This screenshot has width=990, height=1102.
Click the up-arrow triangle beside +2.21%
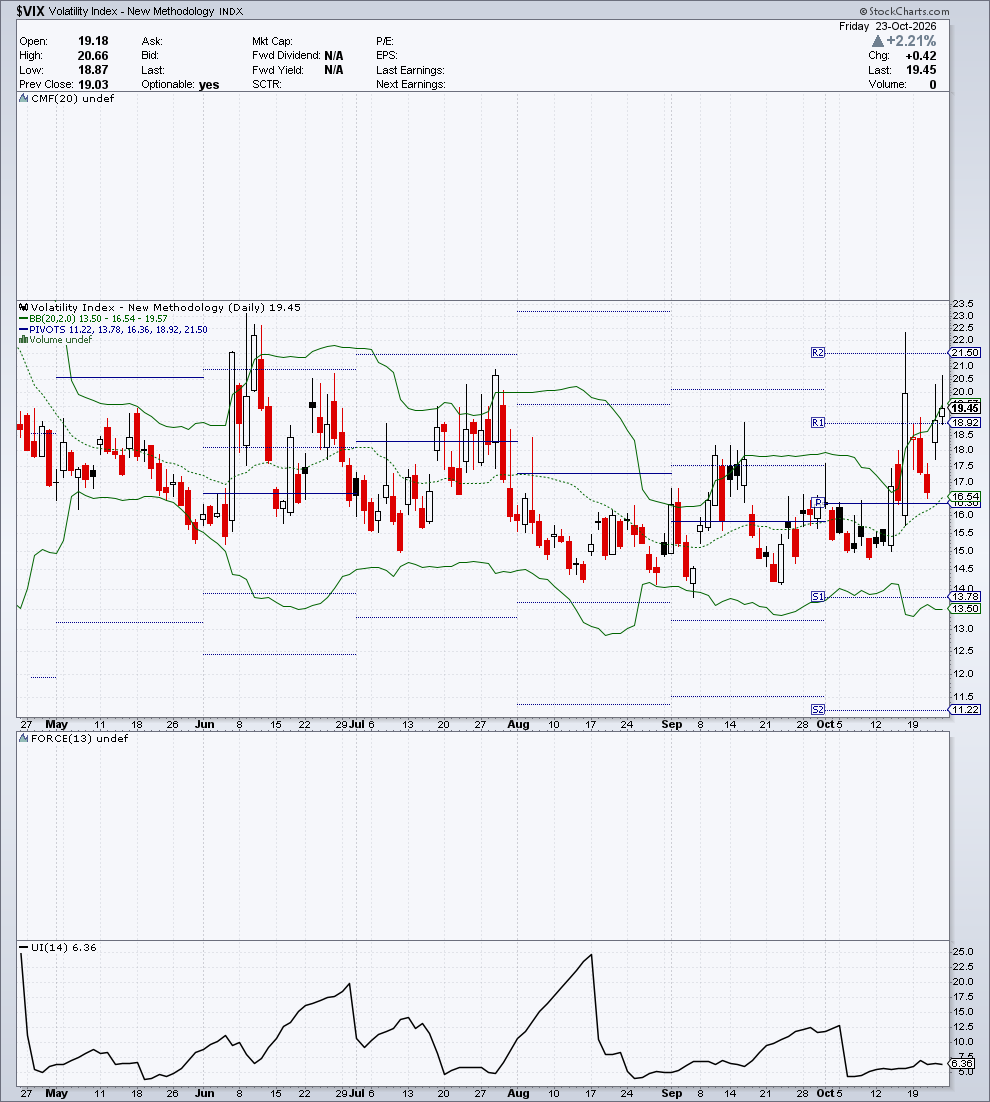878,41
